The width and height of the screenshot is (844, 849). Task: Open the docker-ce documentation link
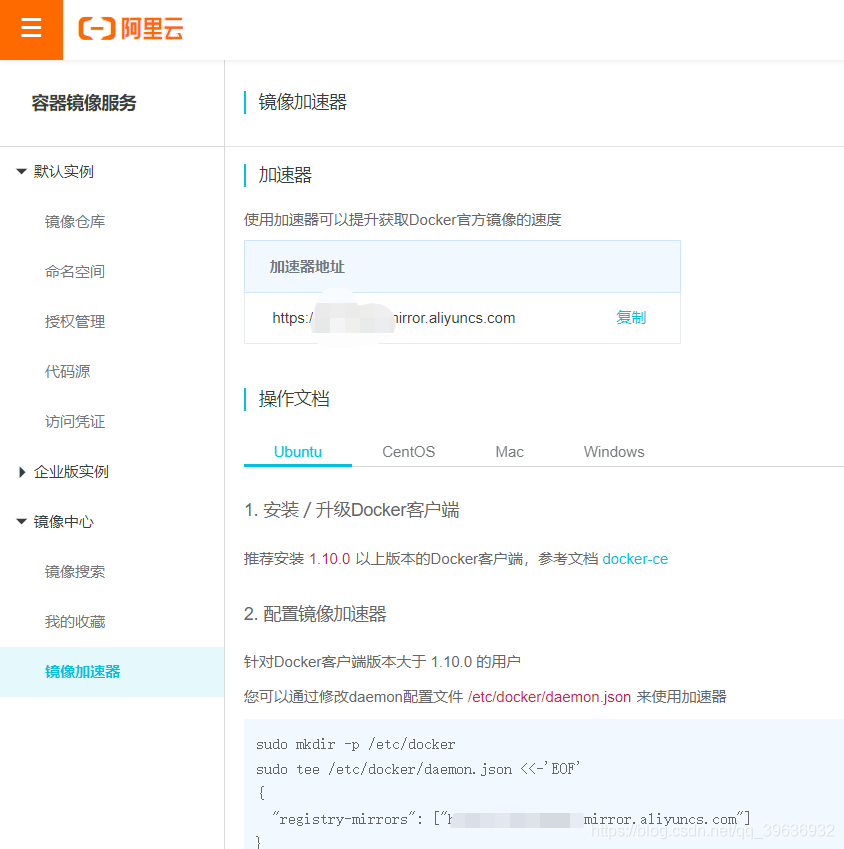[x=635, y=559]
